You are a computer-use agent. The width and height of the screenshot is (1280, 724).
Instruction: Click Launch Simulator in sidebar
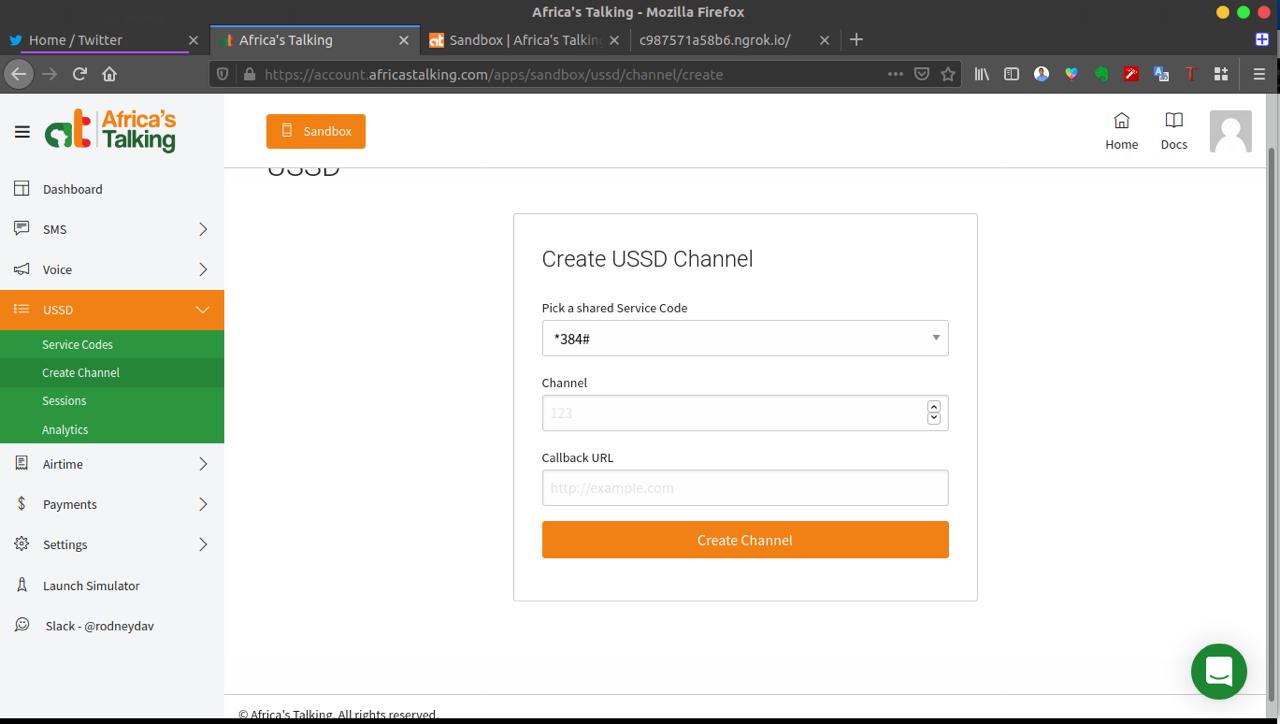112,585
